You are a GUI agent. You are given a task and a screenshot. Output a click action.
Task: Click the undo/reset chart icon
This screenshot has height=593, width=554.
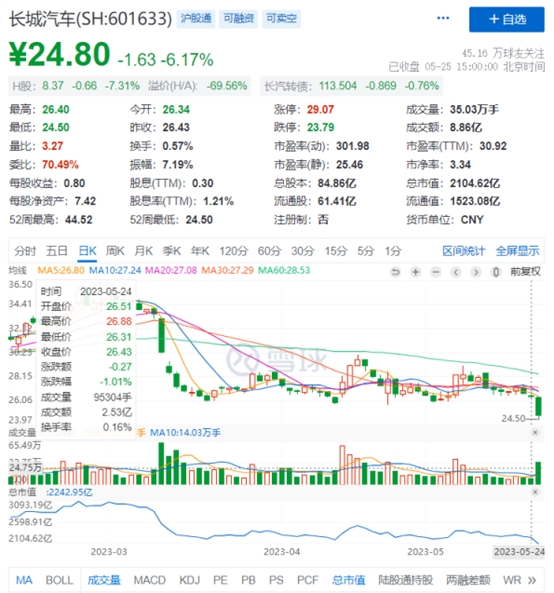[x=395, y=272]
